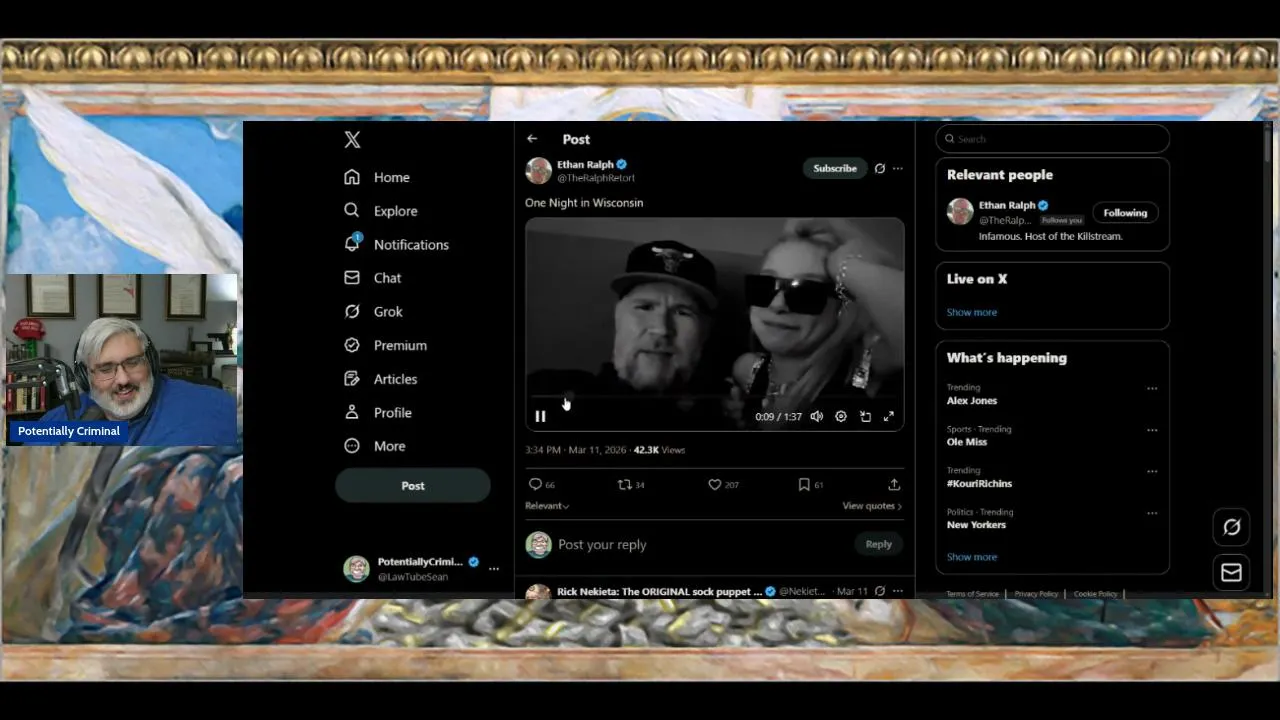Open the PotentiallyCrimi... account switcher menu
The height and width of the screenshot is (720, 1280).
pos(421,569)
